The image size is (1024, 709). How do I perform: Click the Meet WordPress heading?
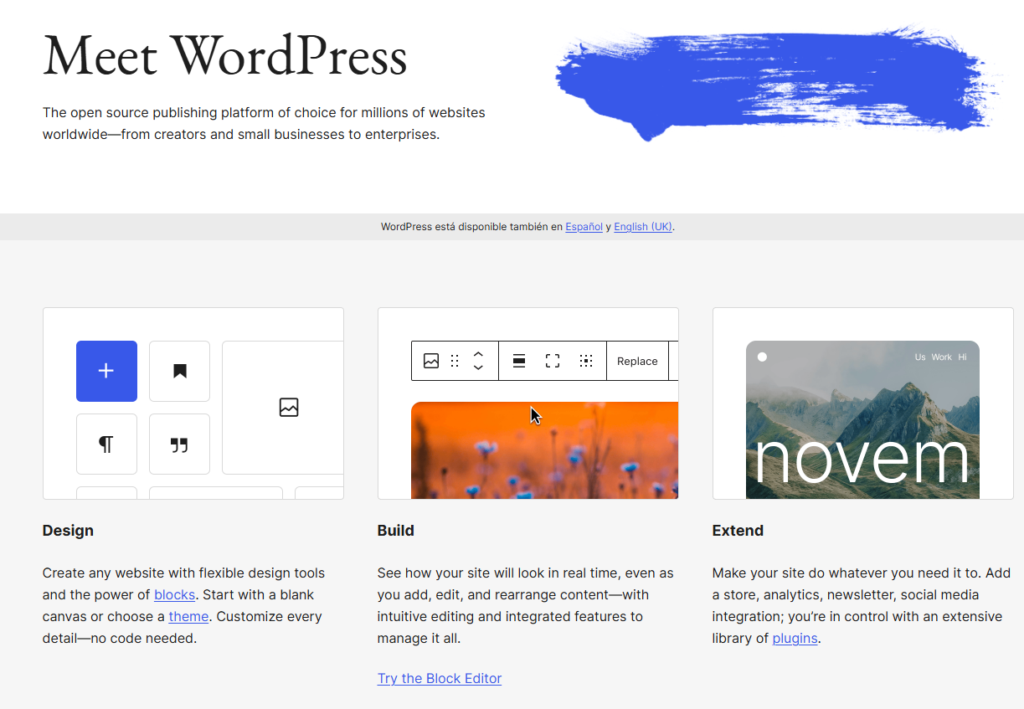225,56
